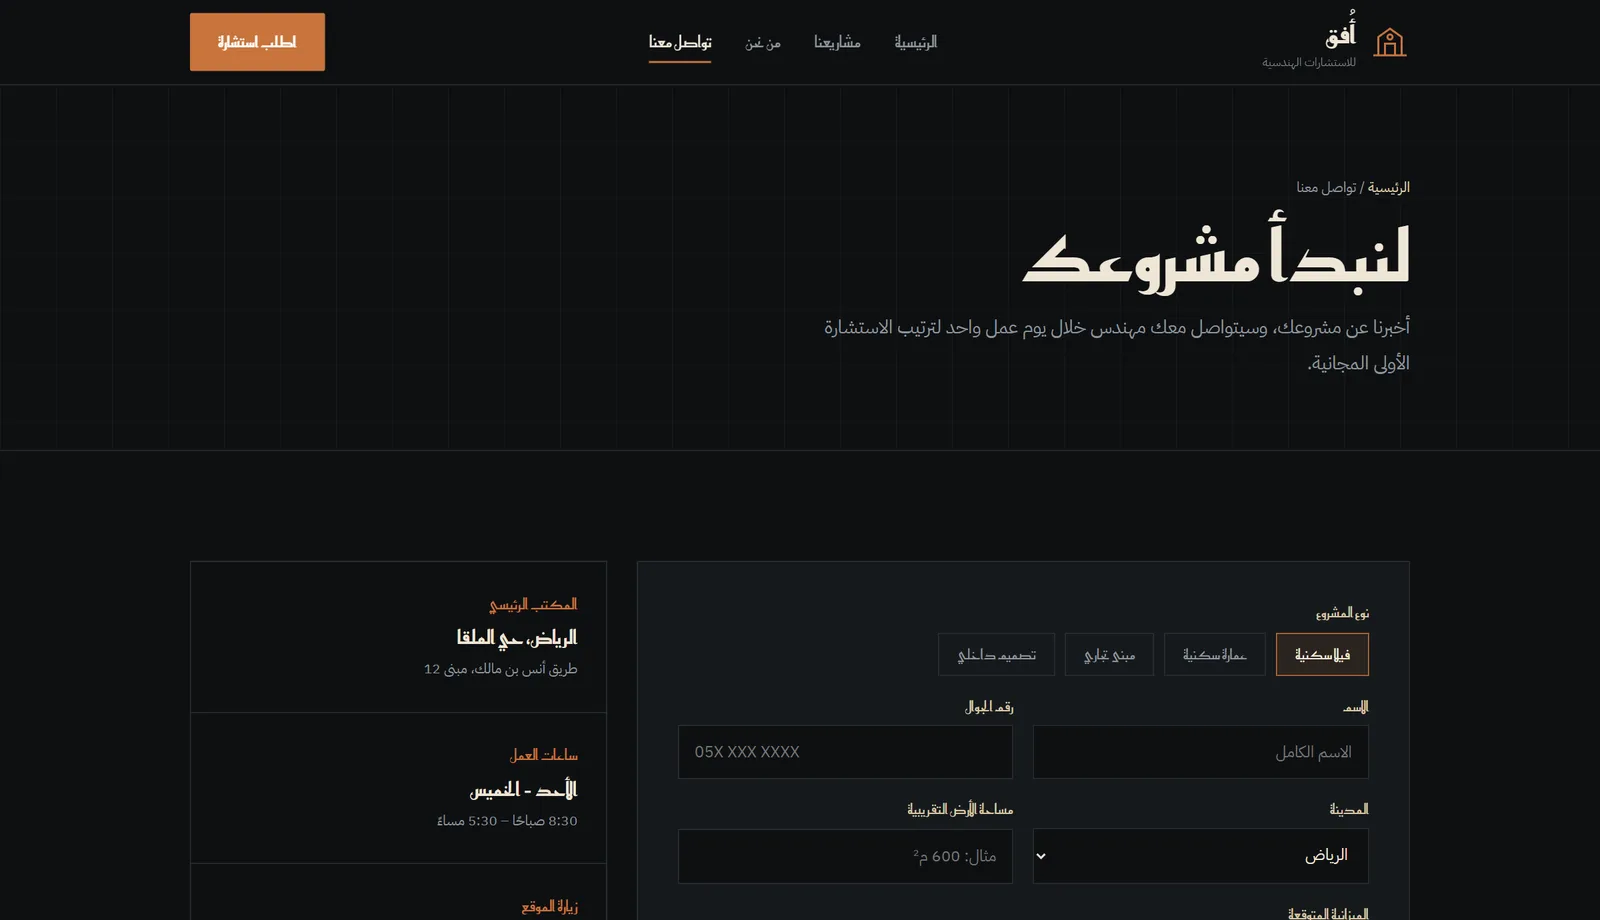Click the land area مثال: 600 field
Screen dimensions: 1600x920
(845, 856)
